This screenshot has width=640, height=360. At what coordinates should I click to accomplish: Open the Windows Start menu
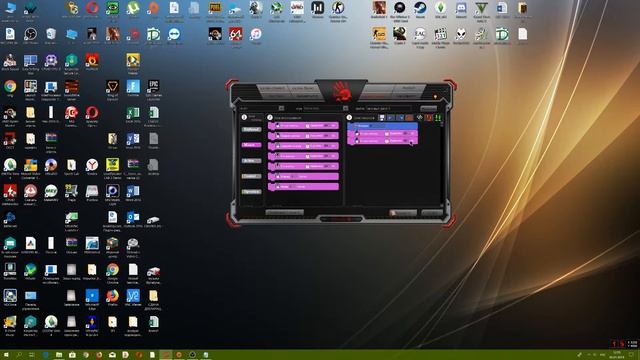point(6,355)
